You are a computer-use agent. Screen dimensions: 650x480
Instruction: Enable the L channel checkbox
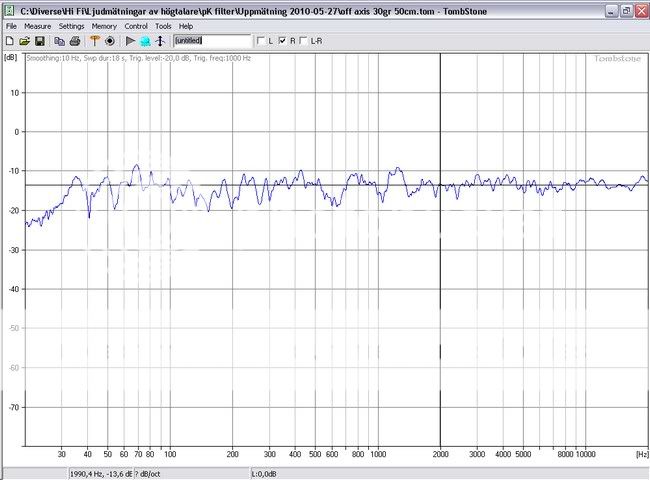tap(261, 41)
